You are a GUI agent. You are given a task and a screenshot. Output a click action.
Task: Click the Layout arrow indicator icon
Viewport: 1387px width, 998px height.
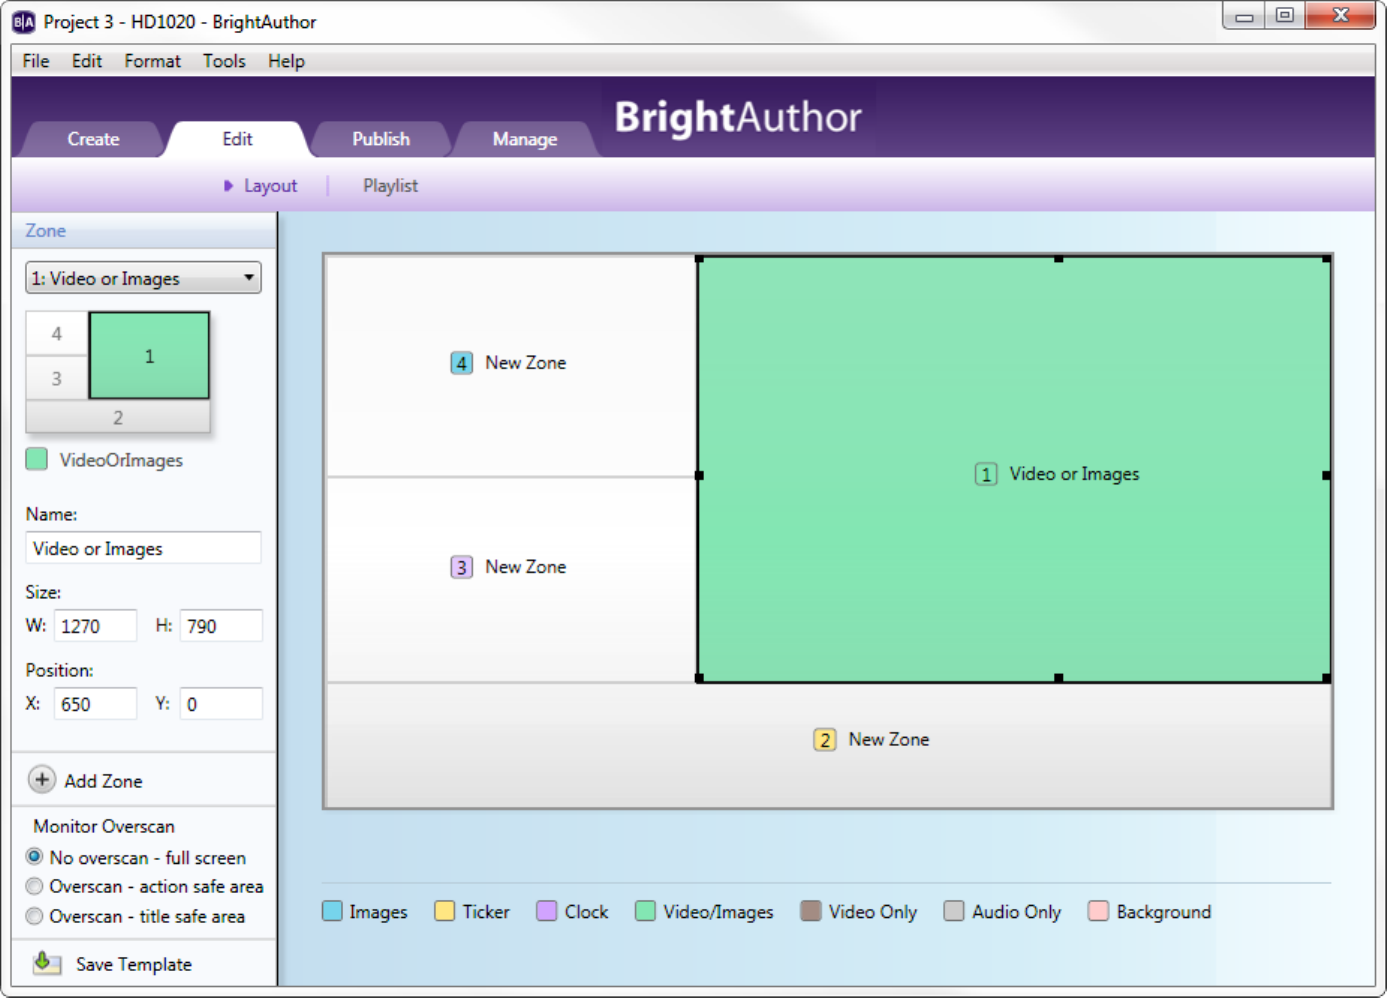point(229,186)
